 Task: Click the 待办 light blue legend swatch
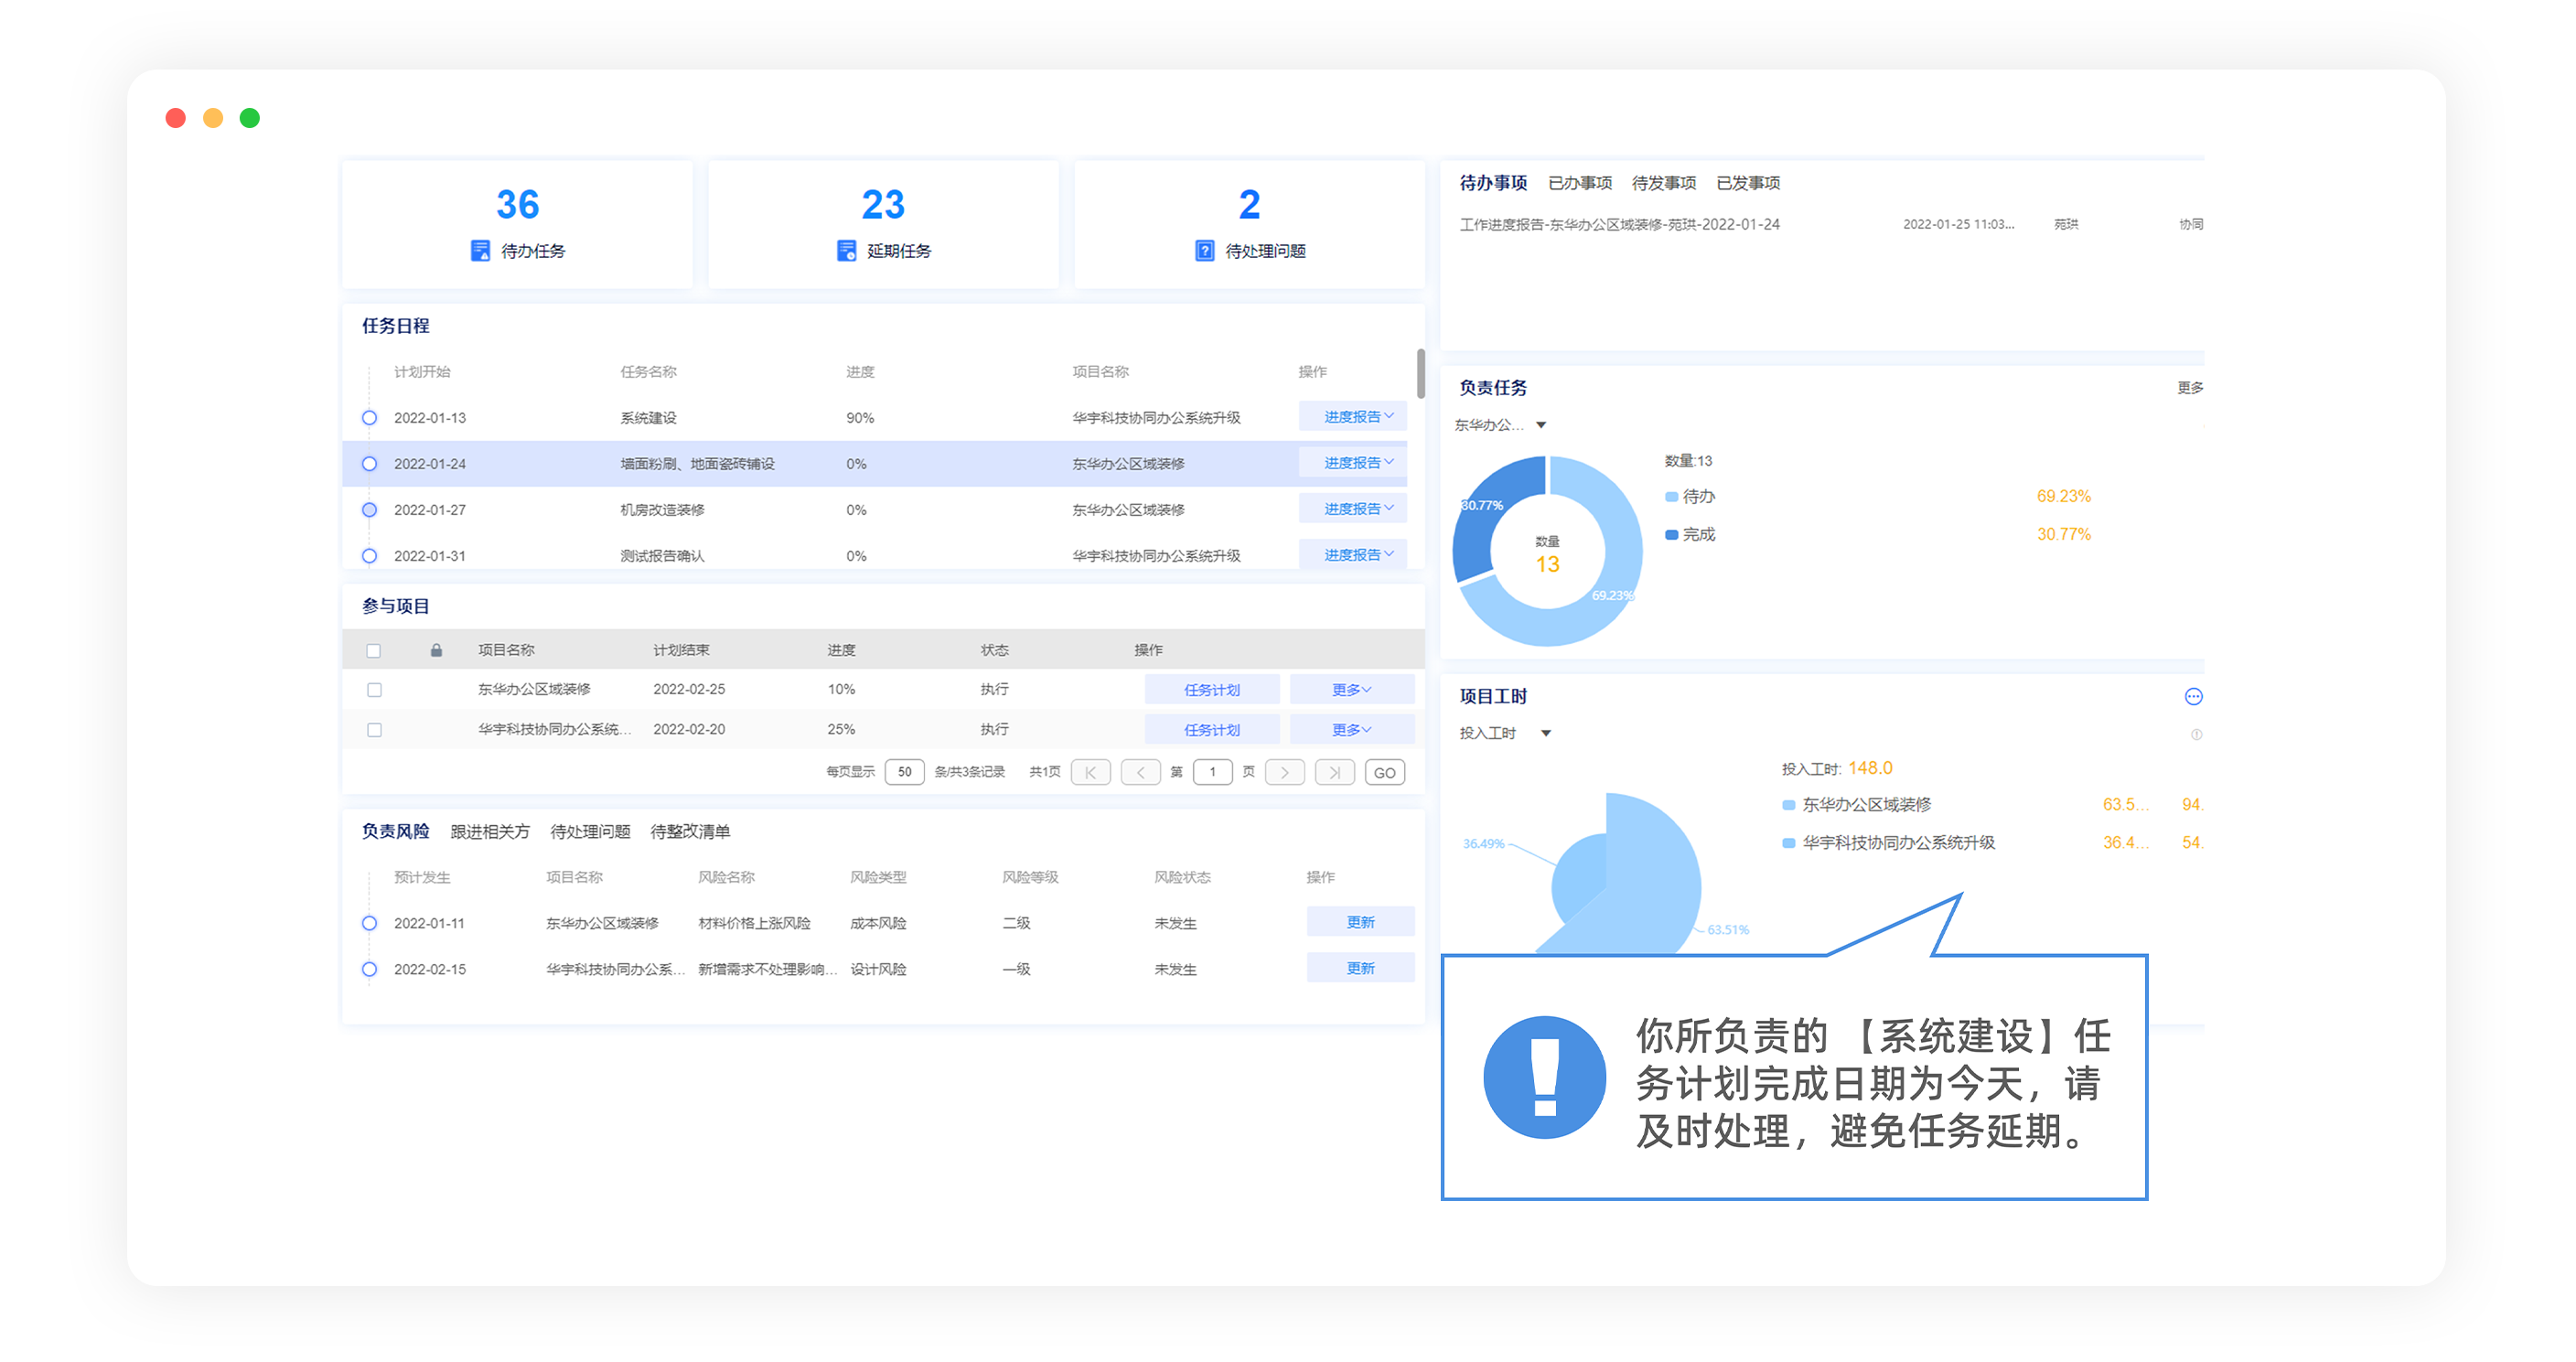coord(1671,497)
